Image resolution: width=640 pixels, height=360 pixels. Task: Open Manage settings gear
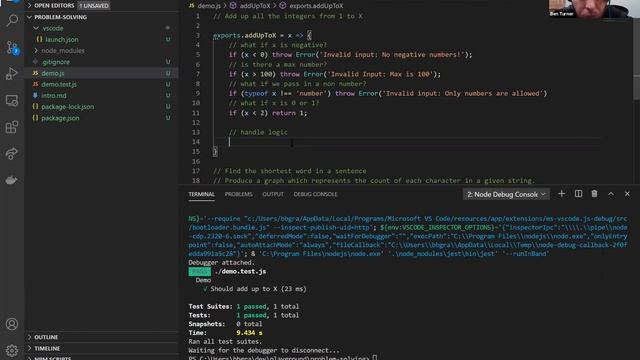click(12, 350)
